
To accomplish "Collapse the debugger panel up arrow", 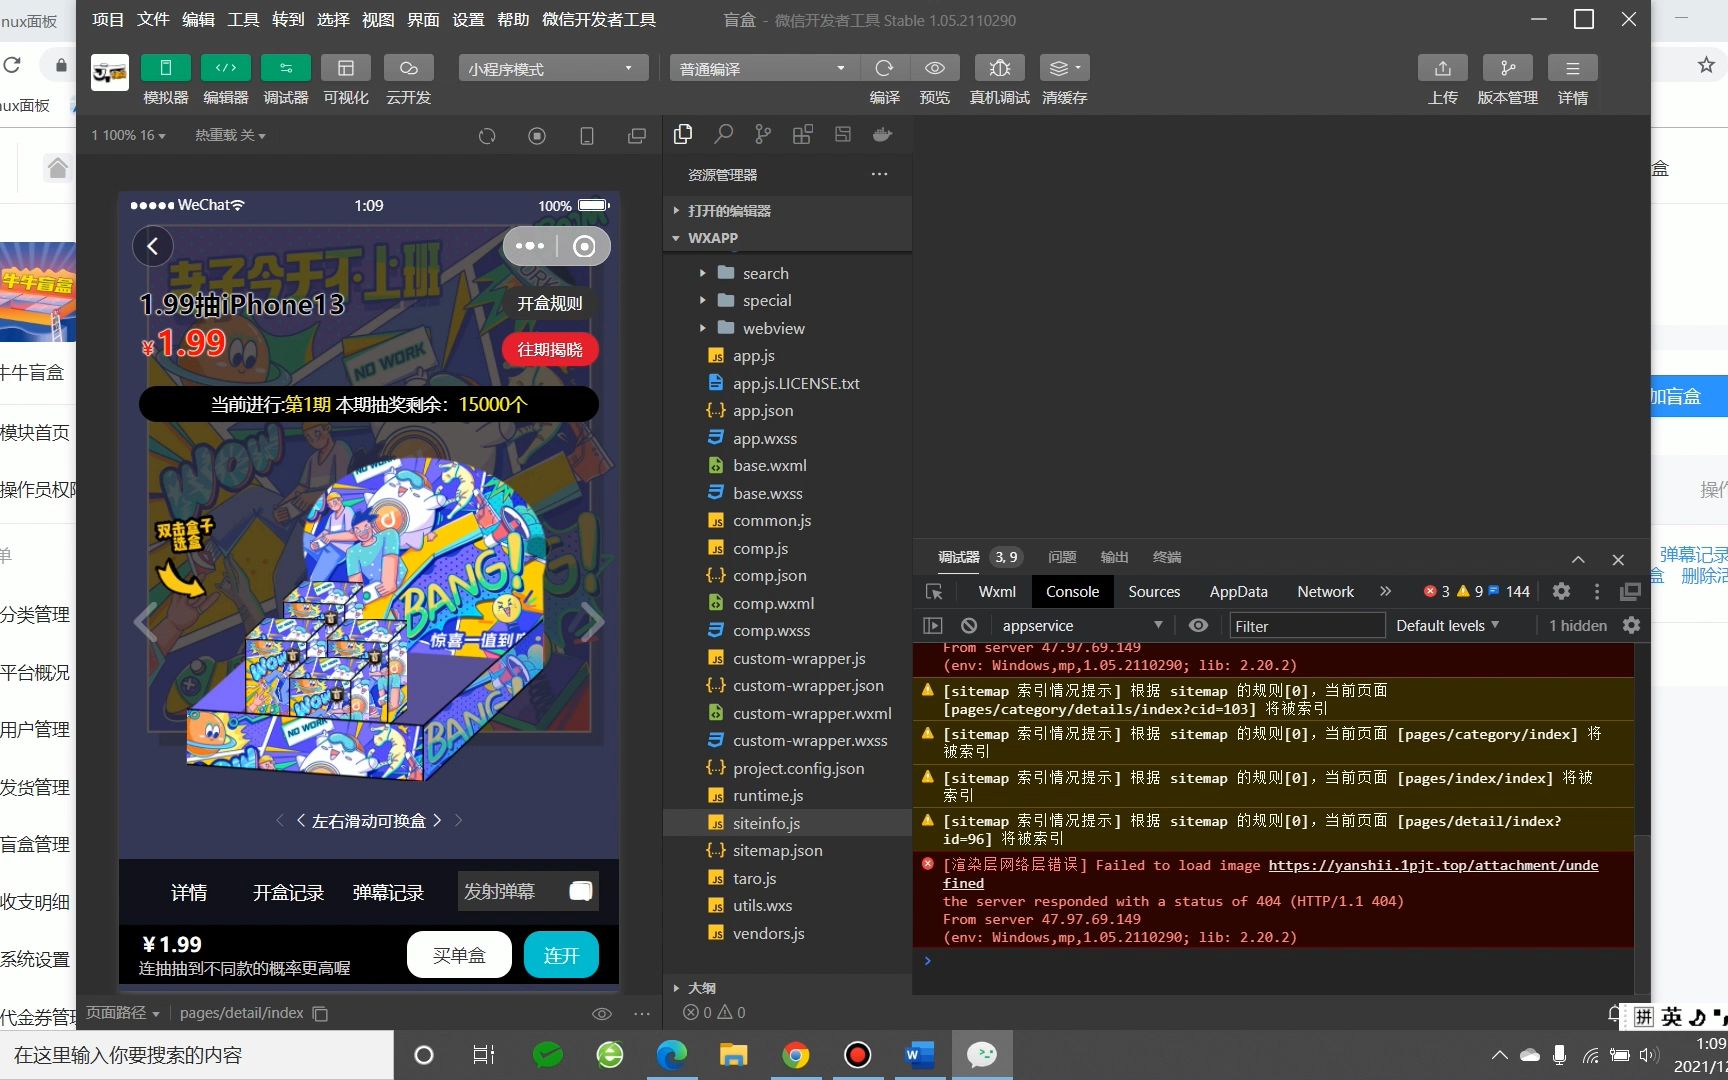I will click(1578, 559).
